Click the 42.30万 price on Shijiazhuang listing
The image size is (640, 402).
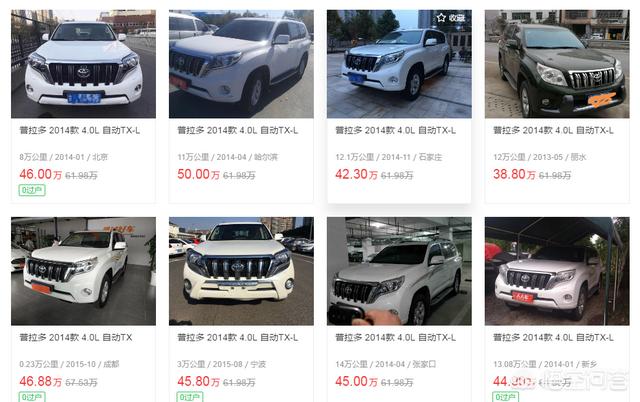[356, 175]
